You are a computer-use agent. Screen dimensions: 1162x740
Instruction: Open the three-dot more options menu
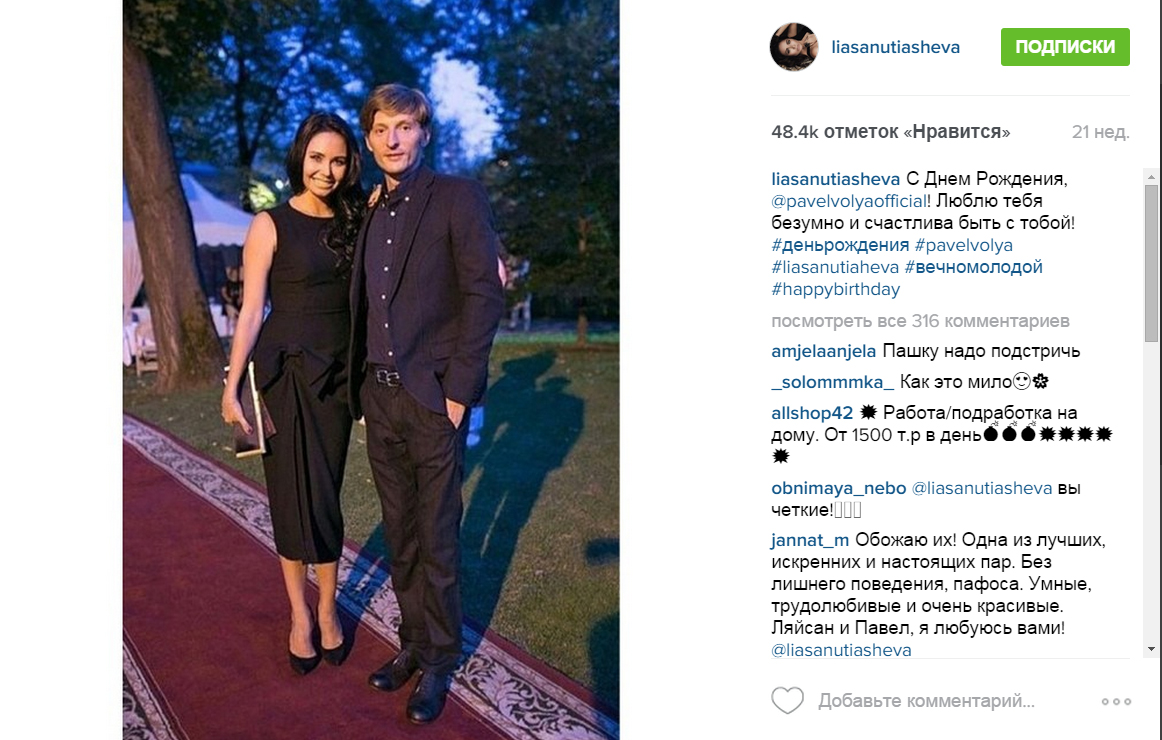pos(1116,701)
